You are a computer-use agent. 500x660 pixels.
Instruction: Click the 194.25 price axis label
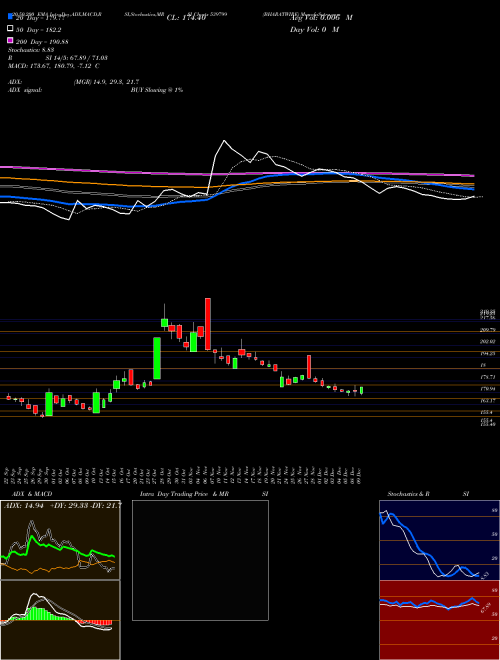[x=490, y=354]
